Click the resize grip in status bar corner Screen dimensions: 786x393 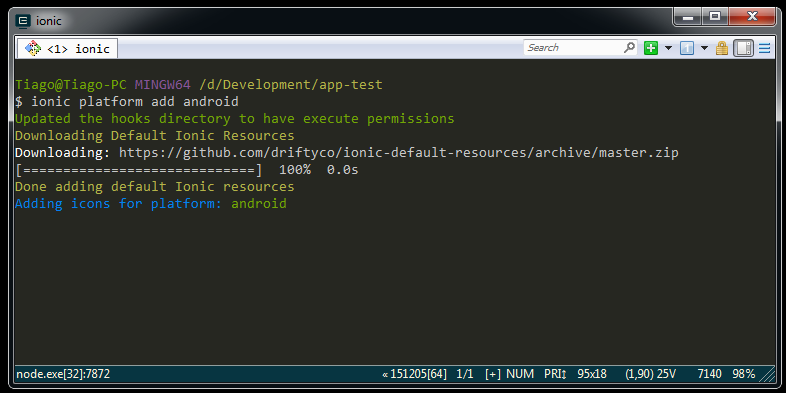point(768,374)
